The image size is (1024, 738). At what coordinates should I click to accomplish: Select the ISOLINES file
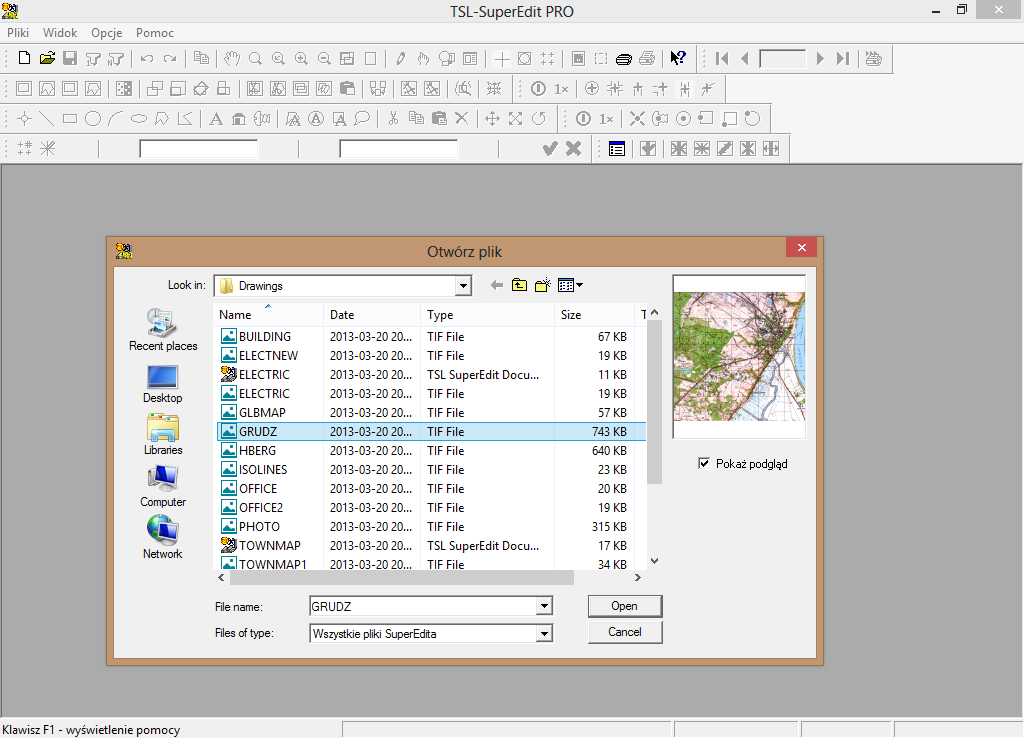(x=432, y=470)
